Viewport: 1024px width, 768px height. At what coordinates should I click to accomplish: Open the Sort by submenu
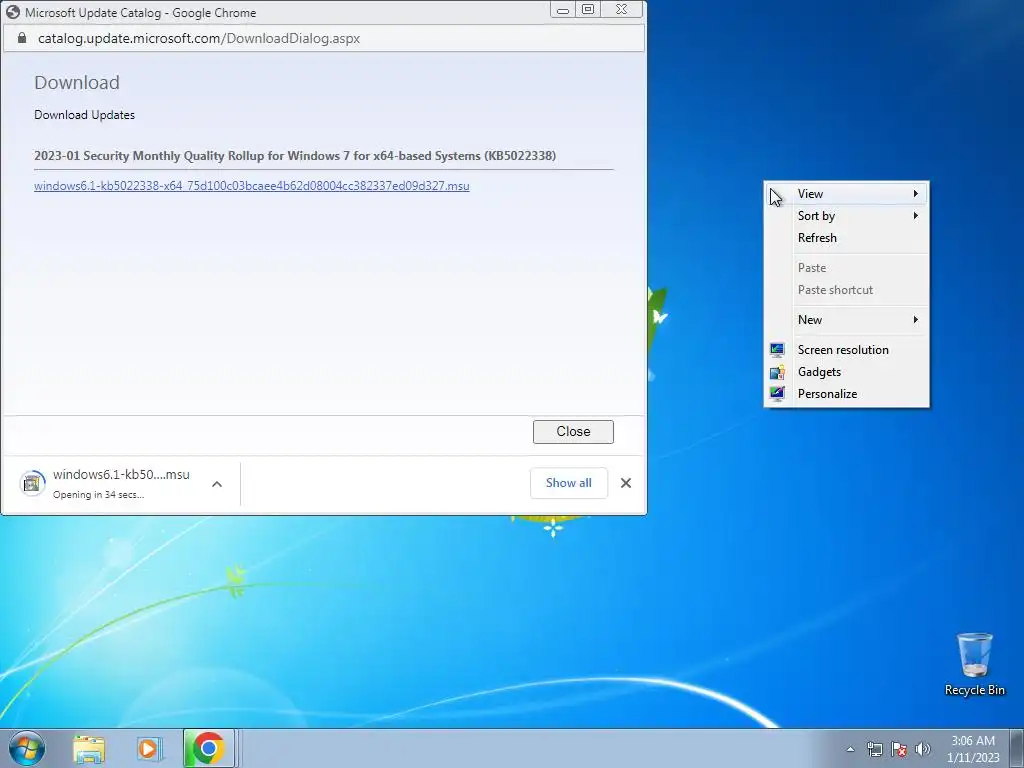point(846,216)
